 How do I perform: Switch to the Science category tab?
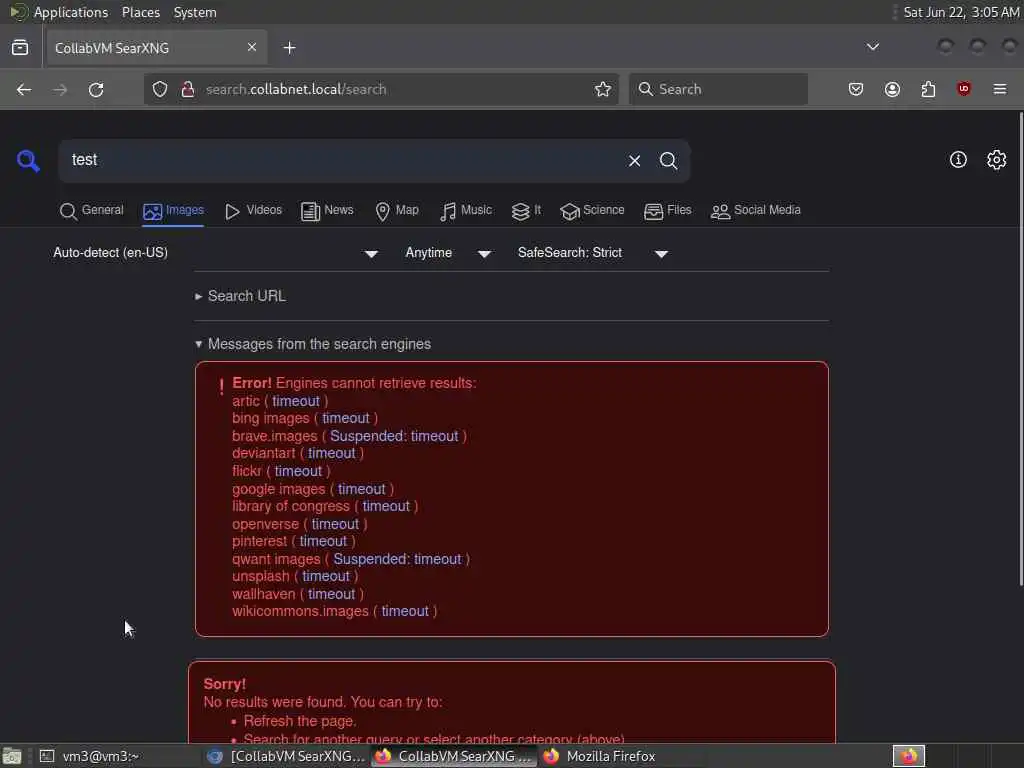pyautogui.click(x=592, y=210)
